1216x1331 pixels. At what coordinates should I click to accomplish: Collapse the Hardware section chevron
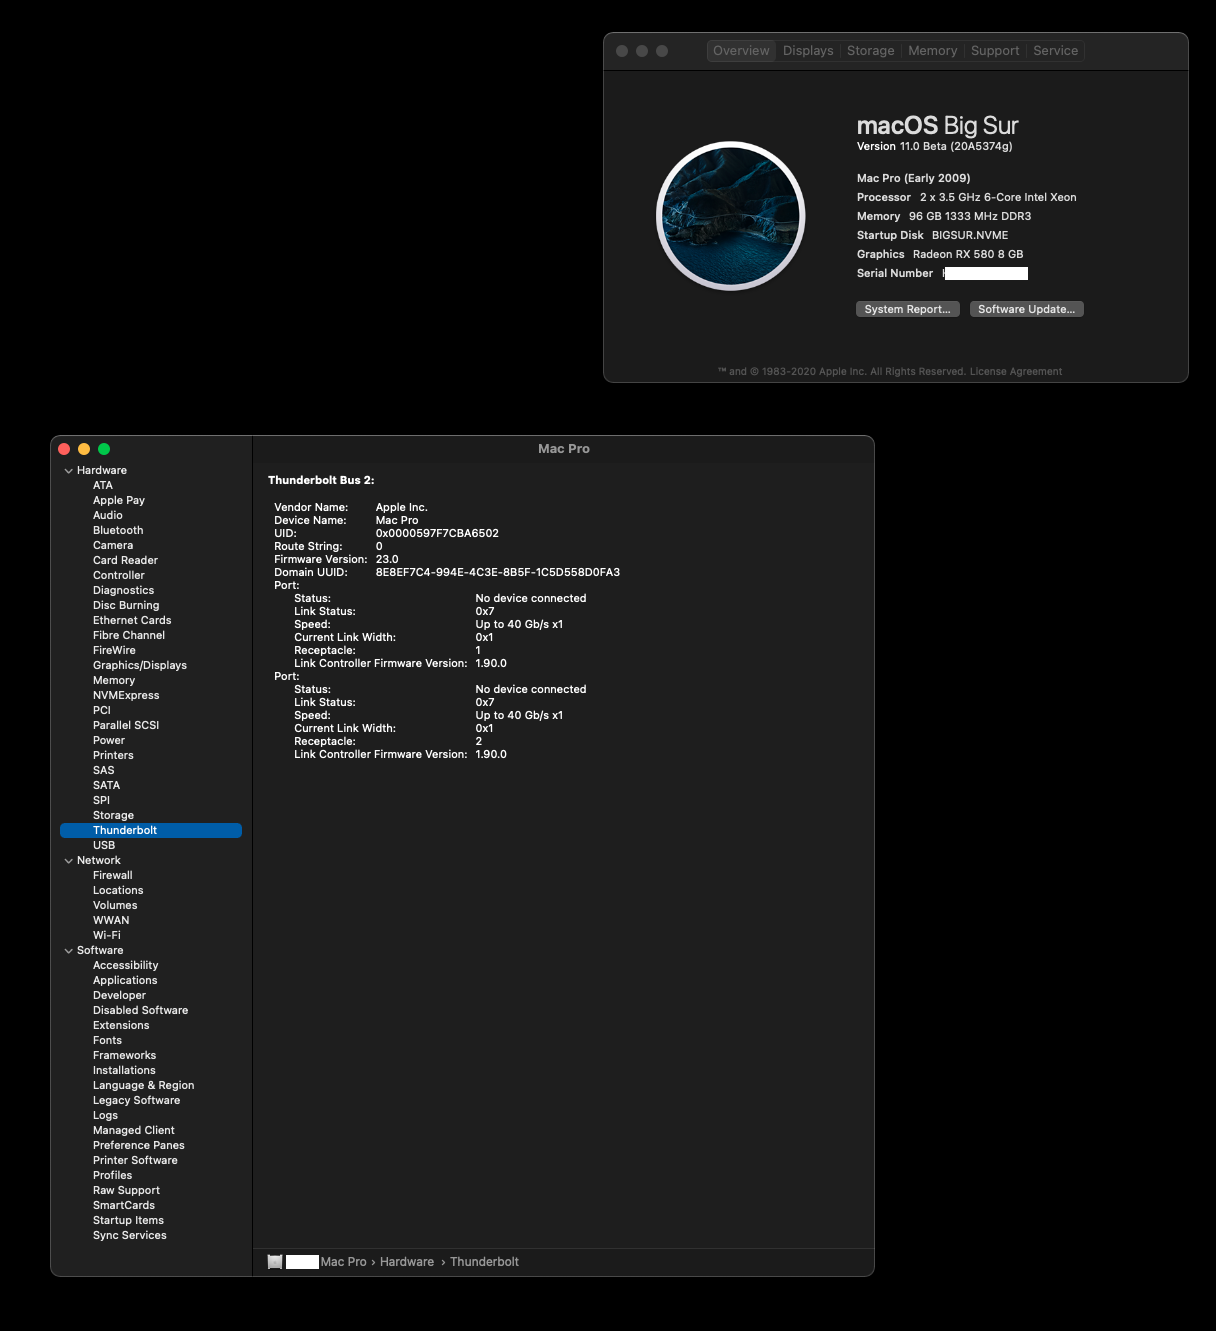(68, 471)
